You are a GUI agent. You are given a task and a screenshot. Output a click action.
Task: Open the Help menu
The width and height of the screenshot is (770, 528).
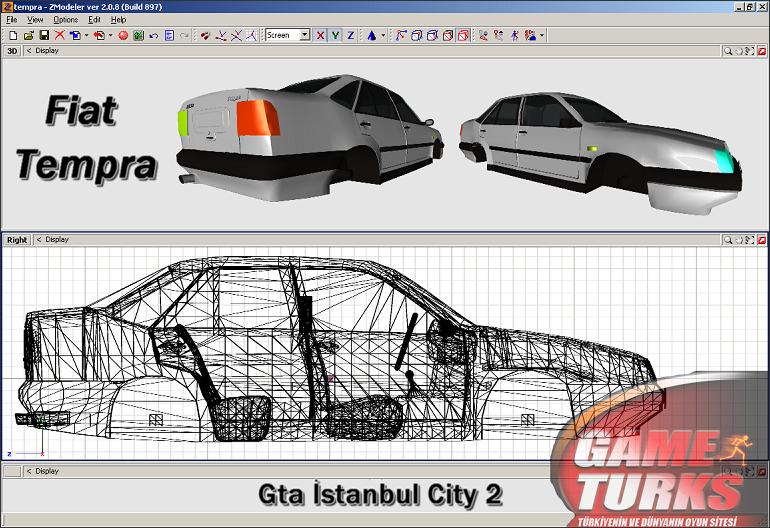[118, 20]
